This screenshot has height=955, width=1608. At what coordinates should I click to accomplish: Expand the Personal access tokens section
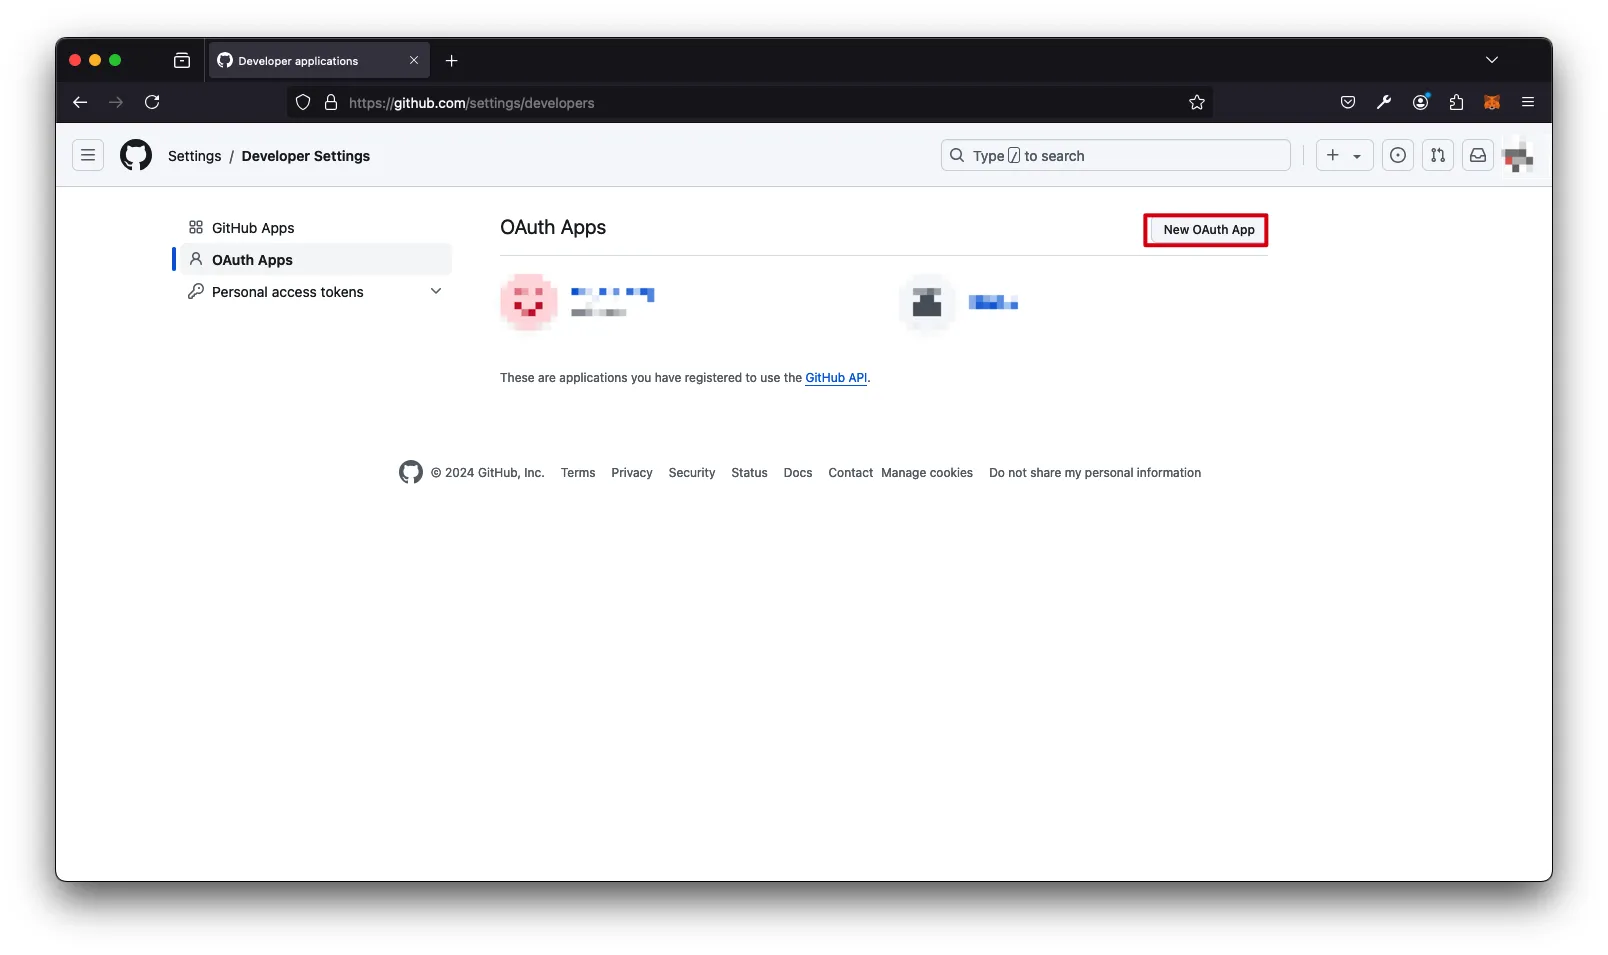point(435,292)
